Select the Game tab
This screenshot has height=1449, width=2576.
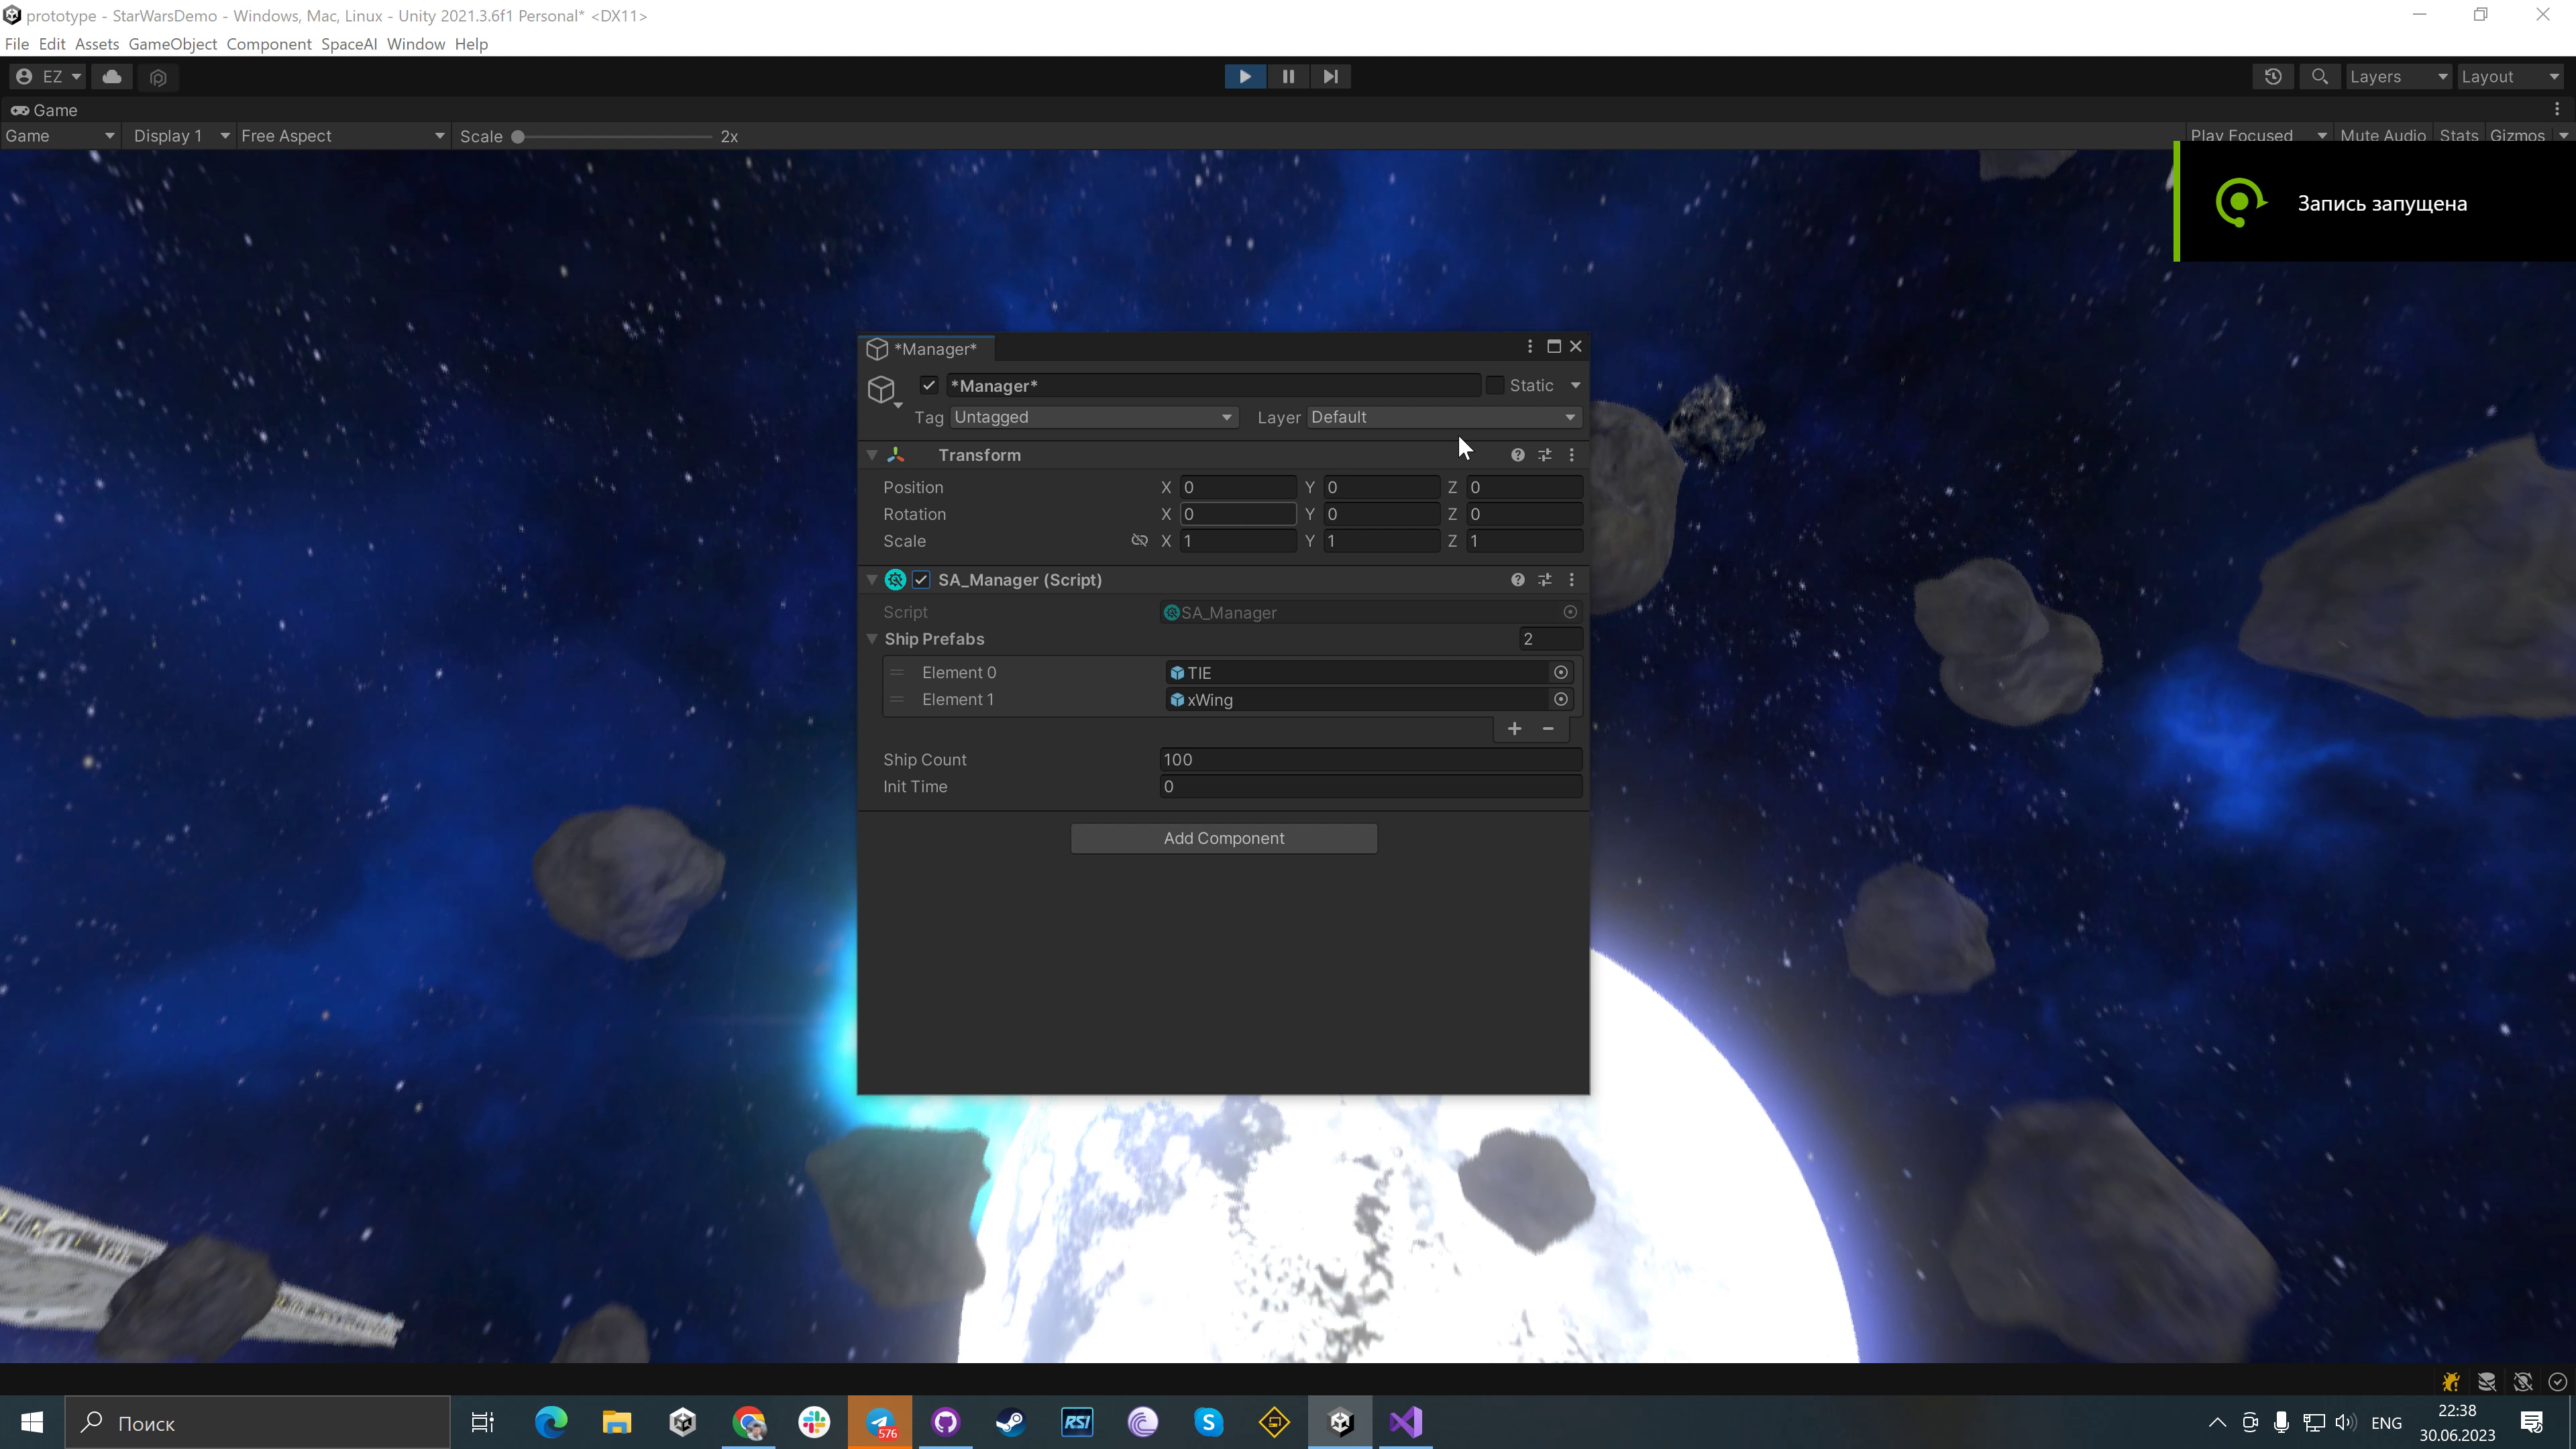44,110
